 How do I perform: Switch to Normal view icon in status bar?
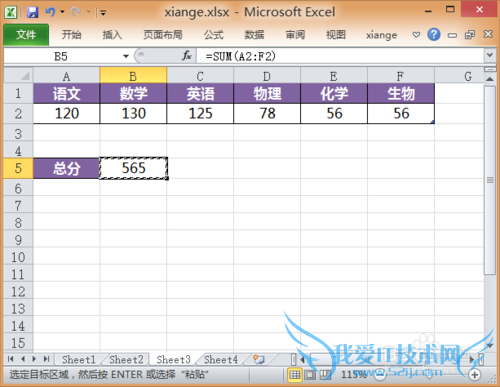tap(295, 375)
